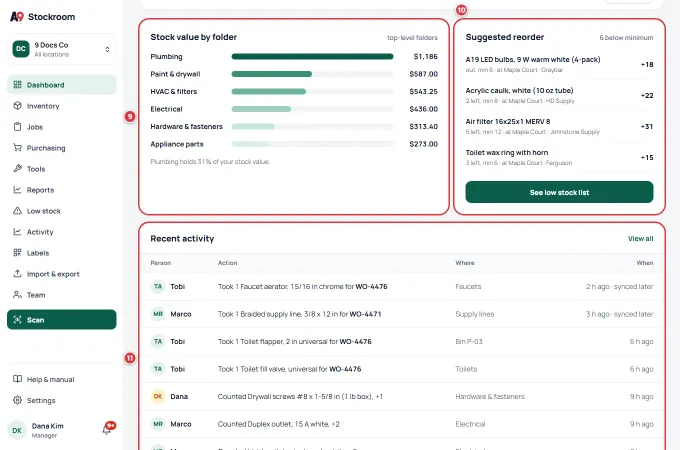Click the DK avatar beside Dana Kim
Viewport: 680px width, 450px height.
17,430
